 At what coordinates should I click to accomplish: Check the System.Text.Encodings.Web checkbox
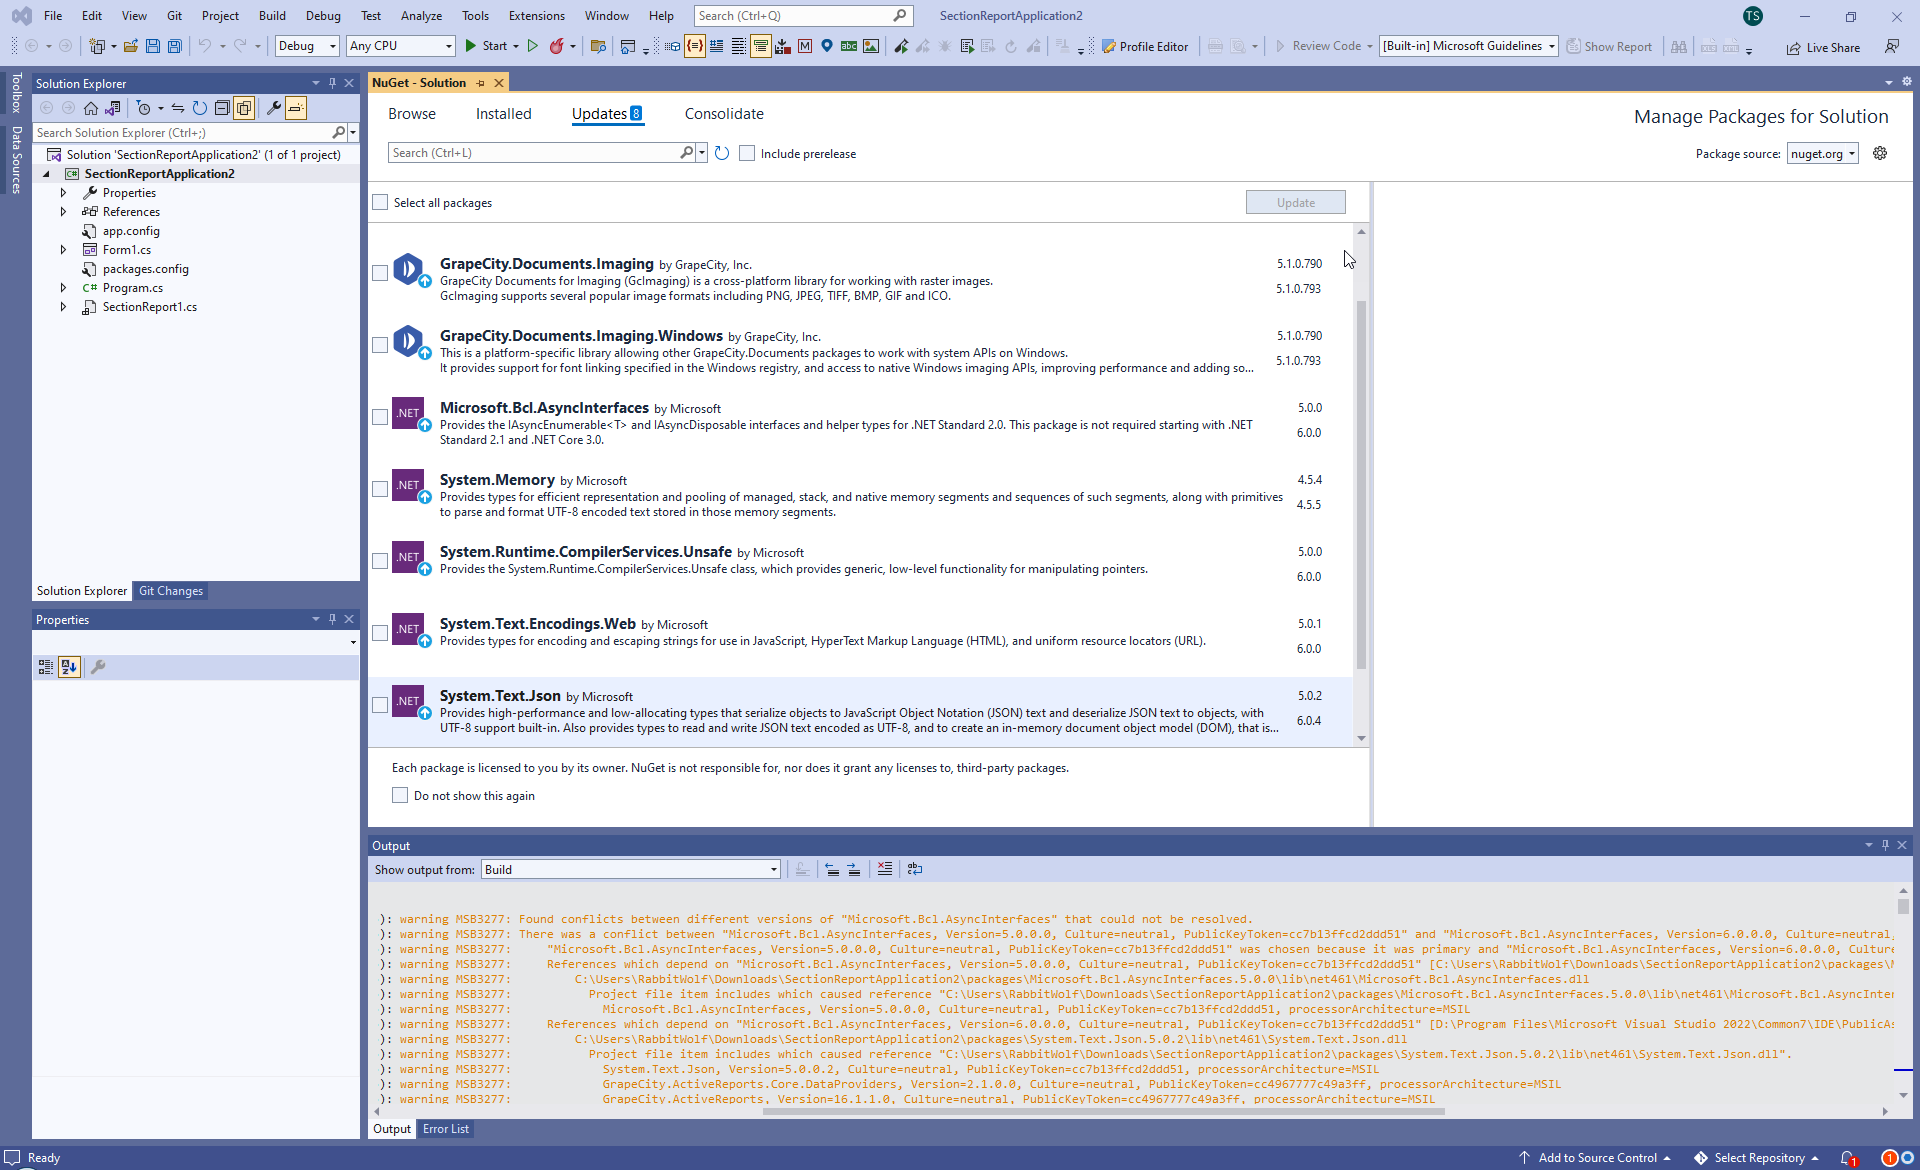[x=380, y=633]
